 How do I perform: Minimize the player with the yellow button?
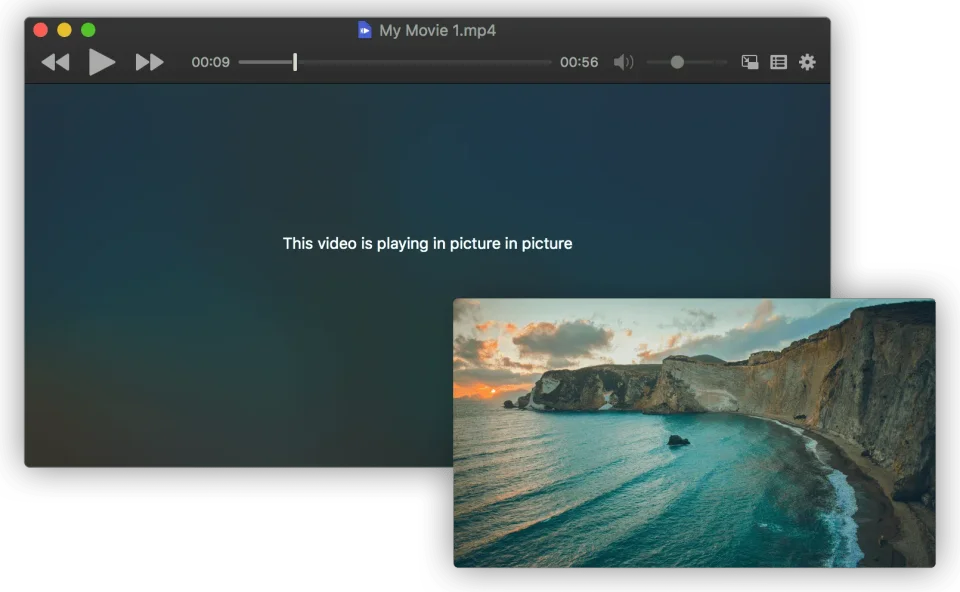click(x=64, y=29)
